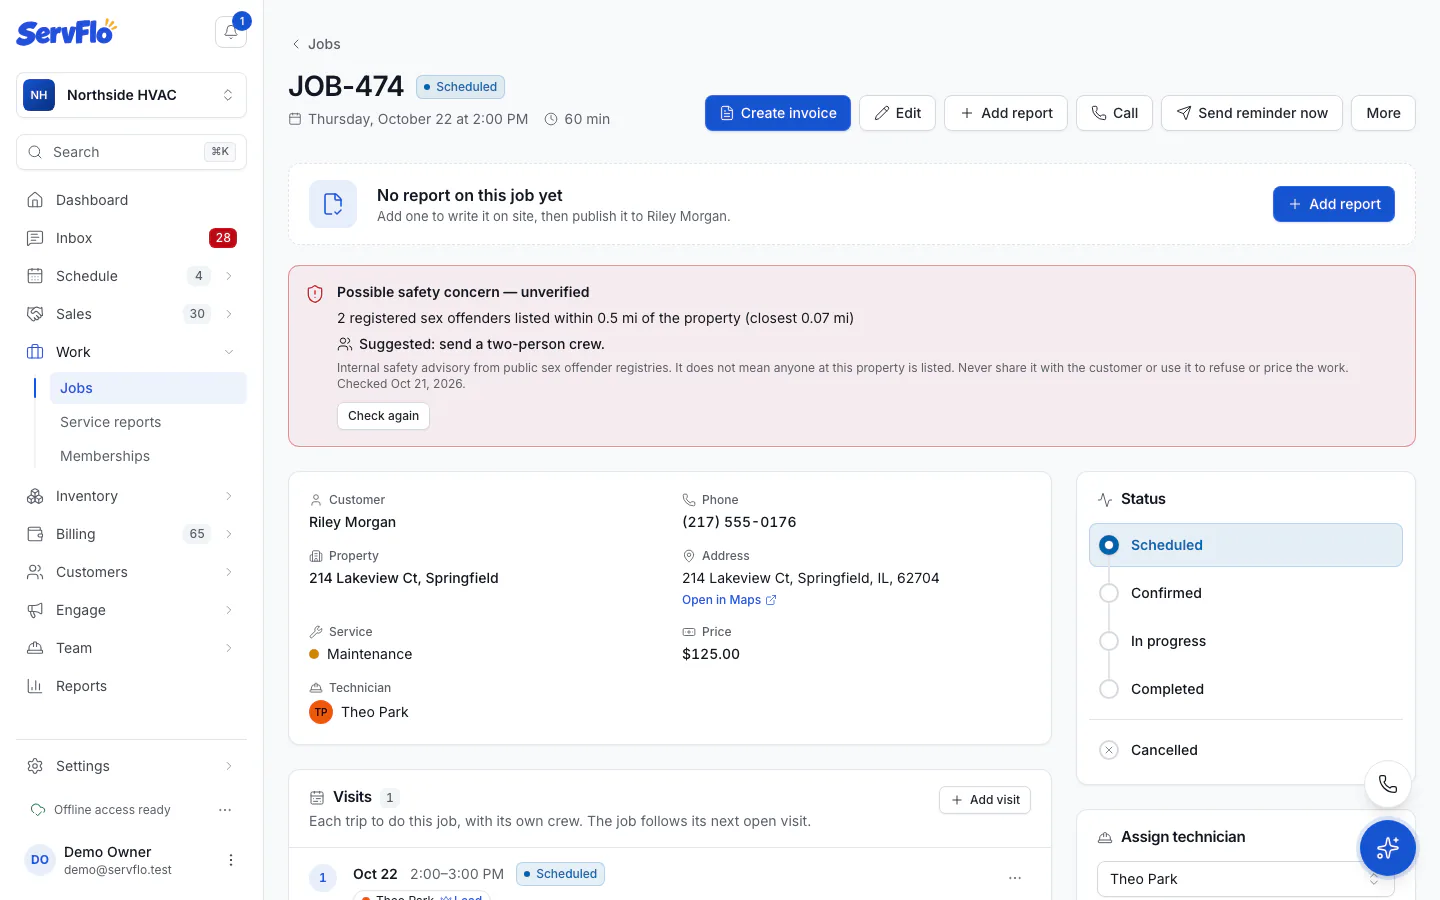Viewport: 1440px width, 900px height.
Task: Expand the Sales sidebar section
Action: click(229, 314)
